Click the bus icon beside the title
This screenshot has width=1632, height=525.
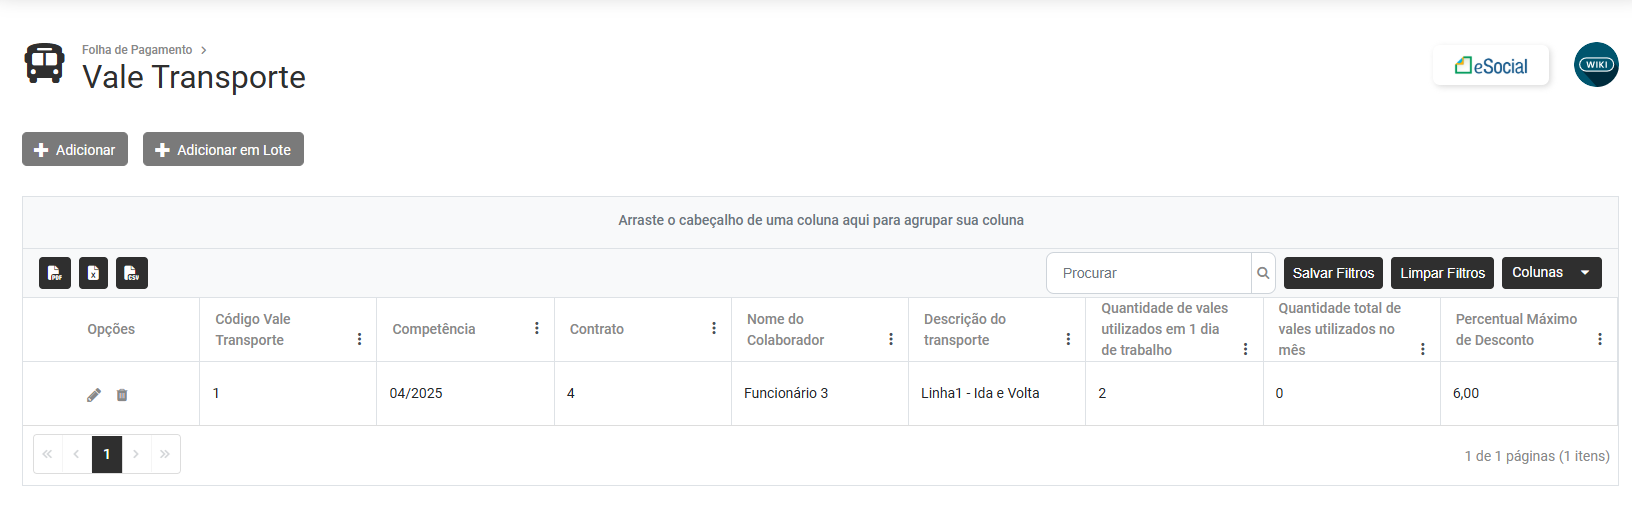pos(44,63)
